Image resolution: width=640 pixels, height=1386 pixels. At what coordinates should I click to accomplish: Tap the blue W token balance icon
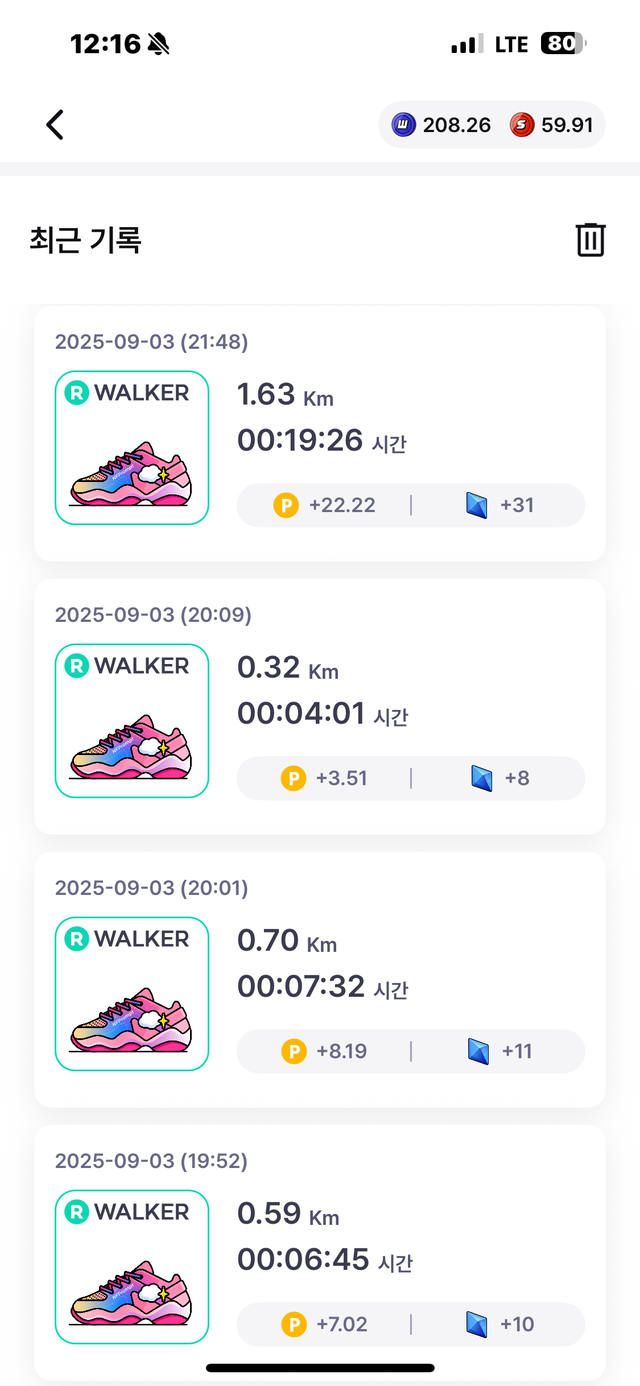point(403,125)
